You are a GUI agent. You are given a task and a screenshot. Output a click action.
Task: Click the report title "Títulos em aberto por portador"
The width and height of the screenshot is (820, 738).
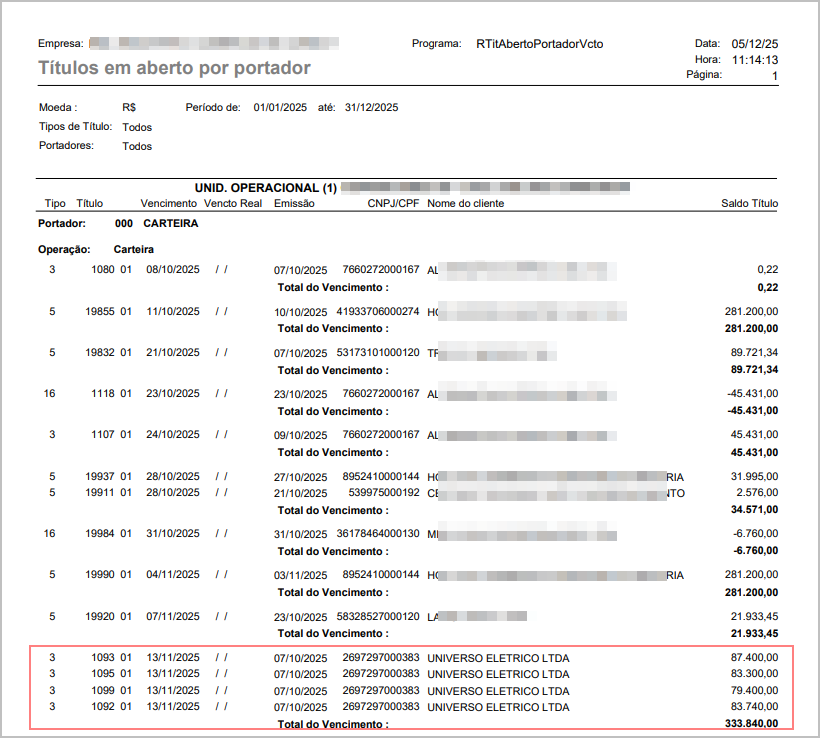(x=174, y=68)
